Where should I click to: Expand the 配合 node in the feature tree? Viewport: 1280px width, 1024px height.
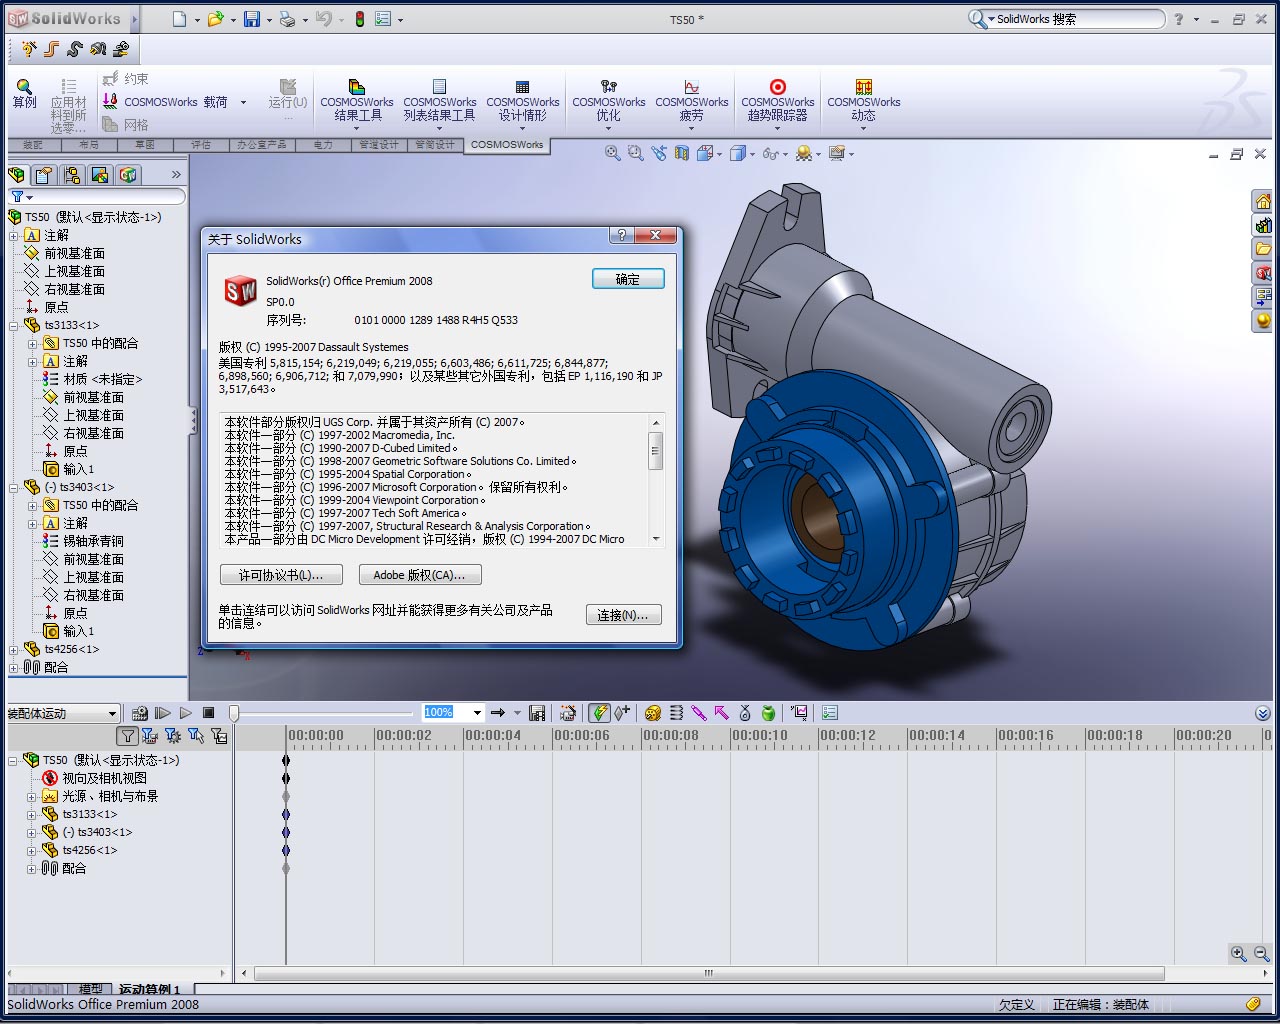[x=14, y=668]
